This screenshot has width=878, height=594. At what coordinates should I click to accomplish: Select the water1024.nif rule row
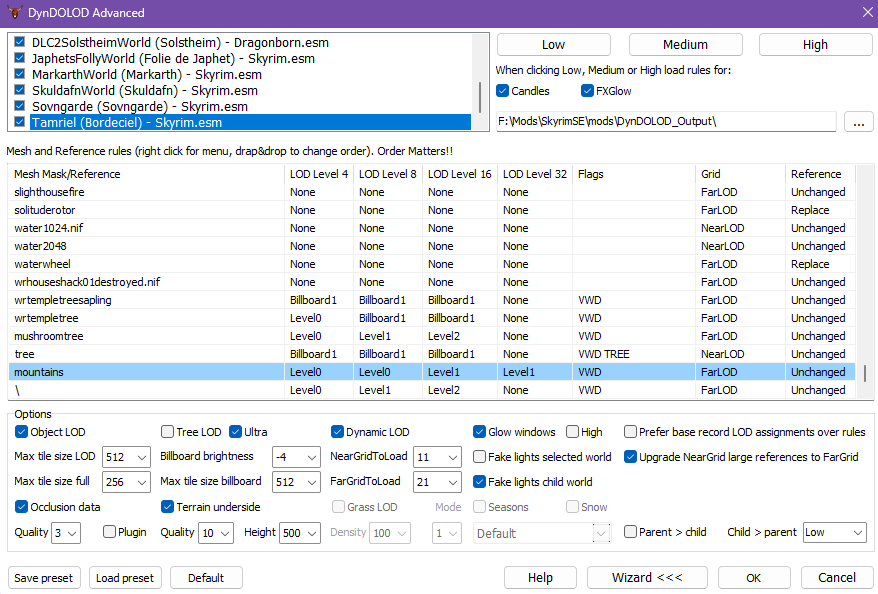click(x=431, y=228)
